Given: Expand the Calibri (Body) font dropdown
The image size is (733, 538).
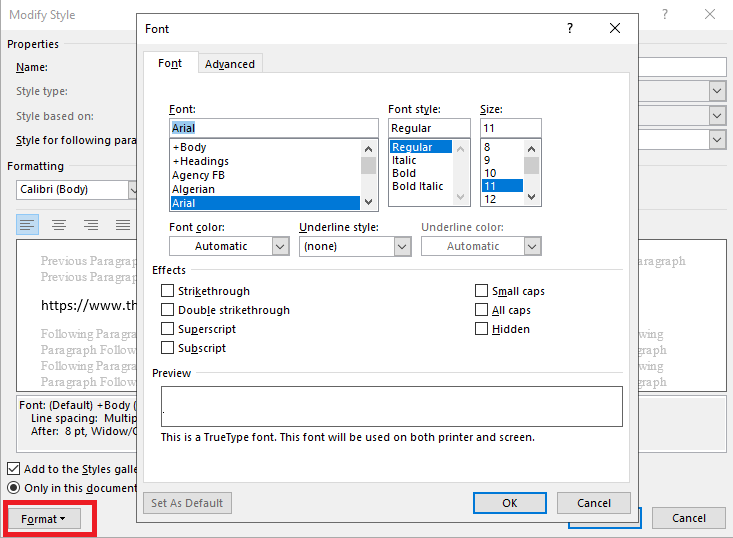Looking at the screenshot, I should point(133,190).
